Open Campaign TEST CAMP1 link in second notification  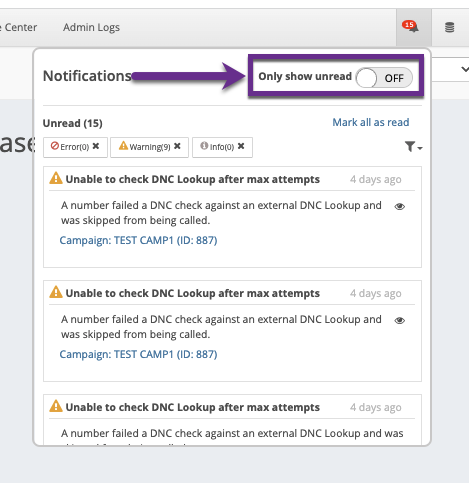pos(138,354)
